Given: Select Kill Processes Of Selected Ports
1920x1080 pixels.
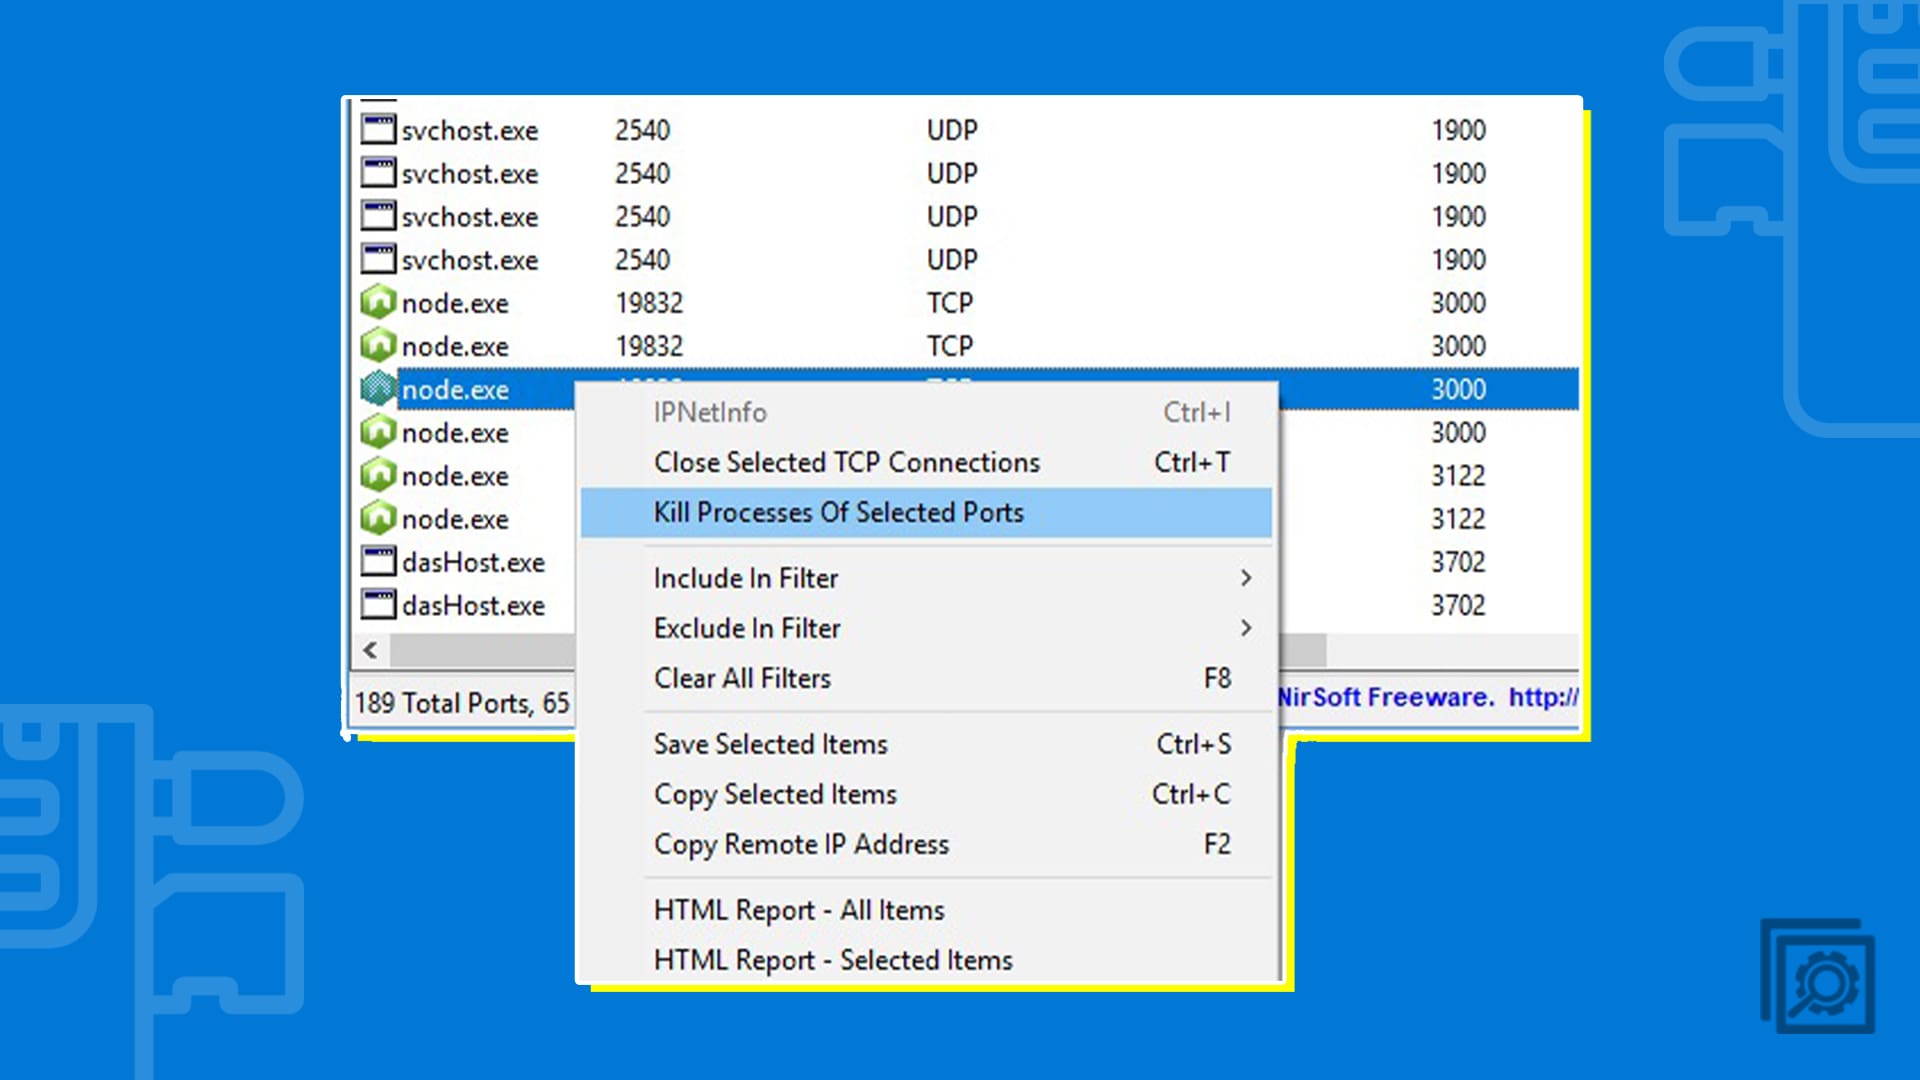Looking at the screenshot, I should click(x=838, y=512).
